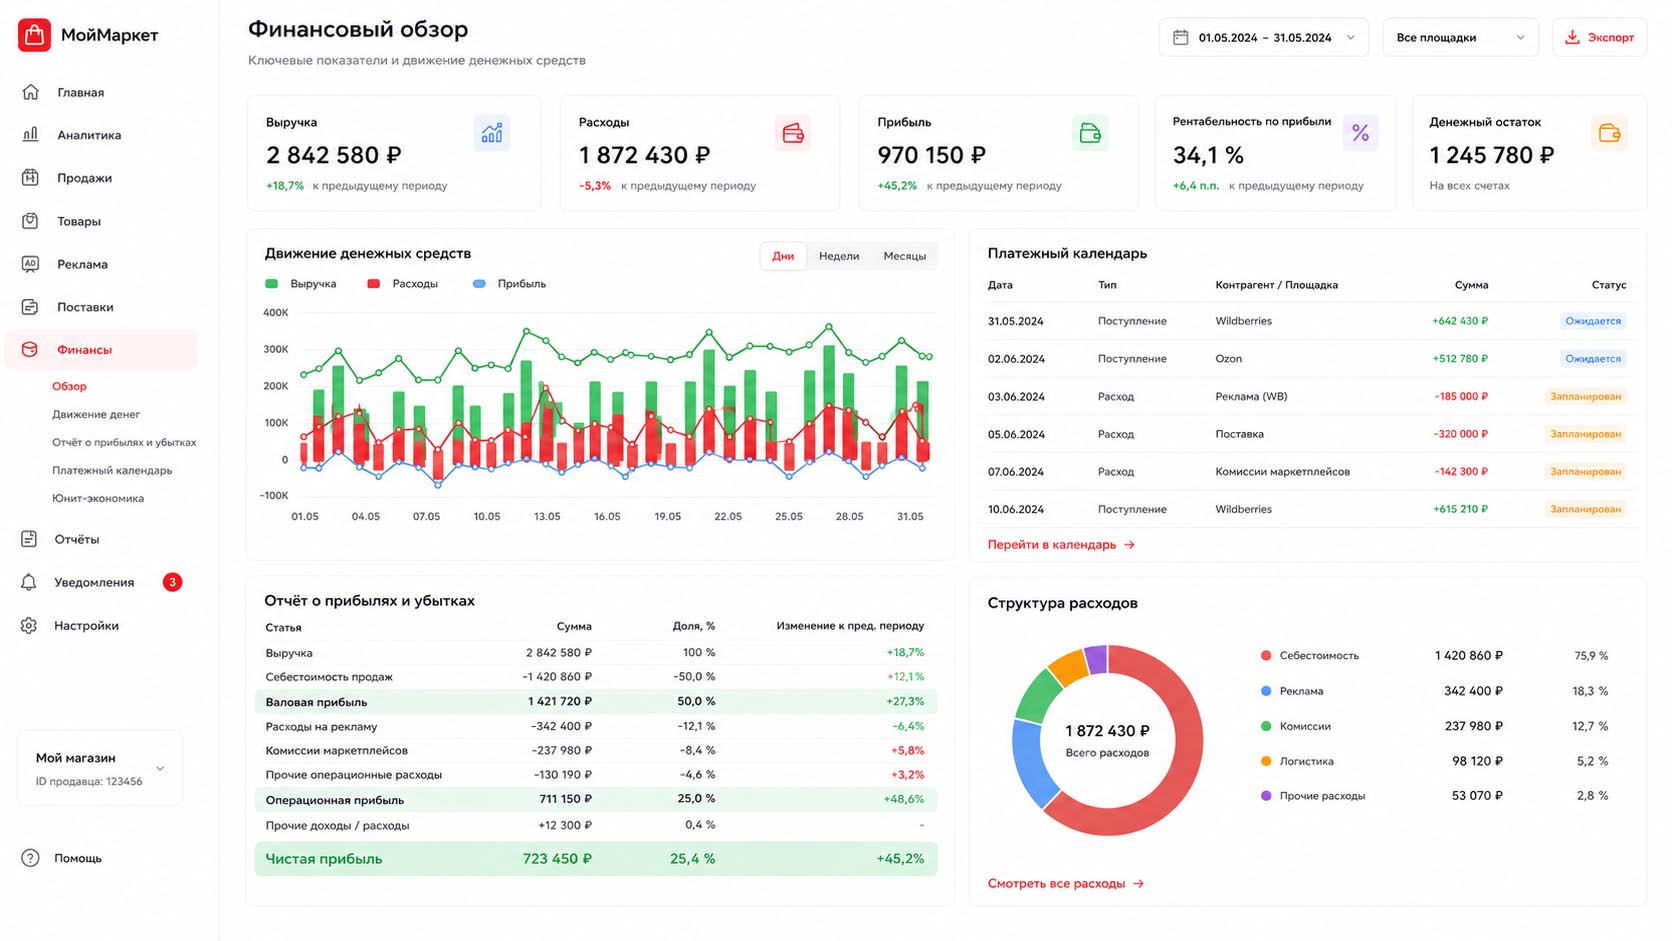
Task: Click the Реклама blue legend dot
Action: [x=1266, y=691]
